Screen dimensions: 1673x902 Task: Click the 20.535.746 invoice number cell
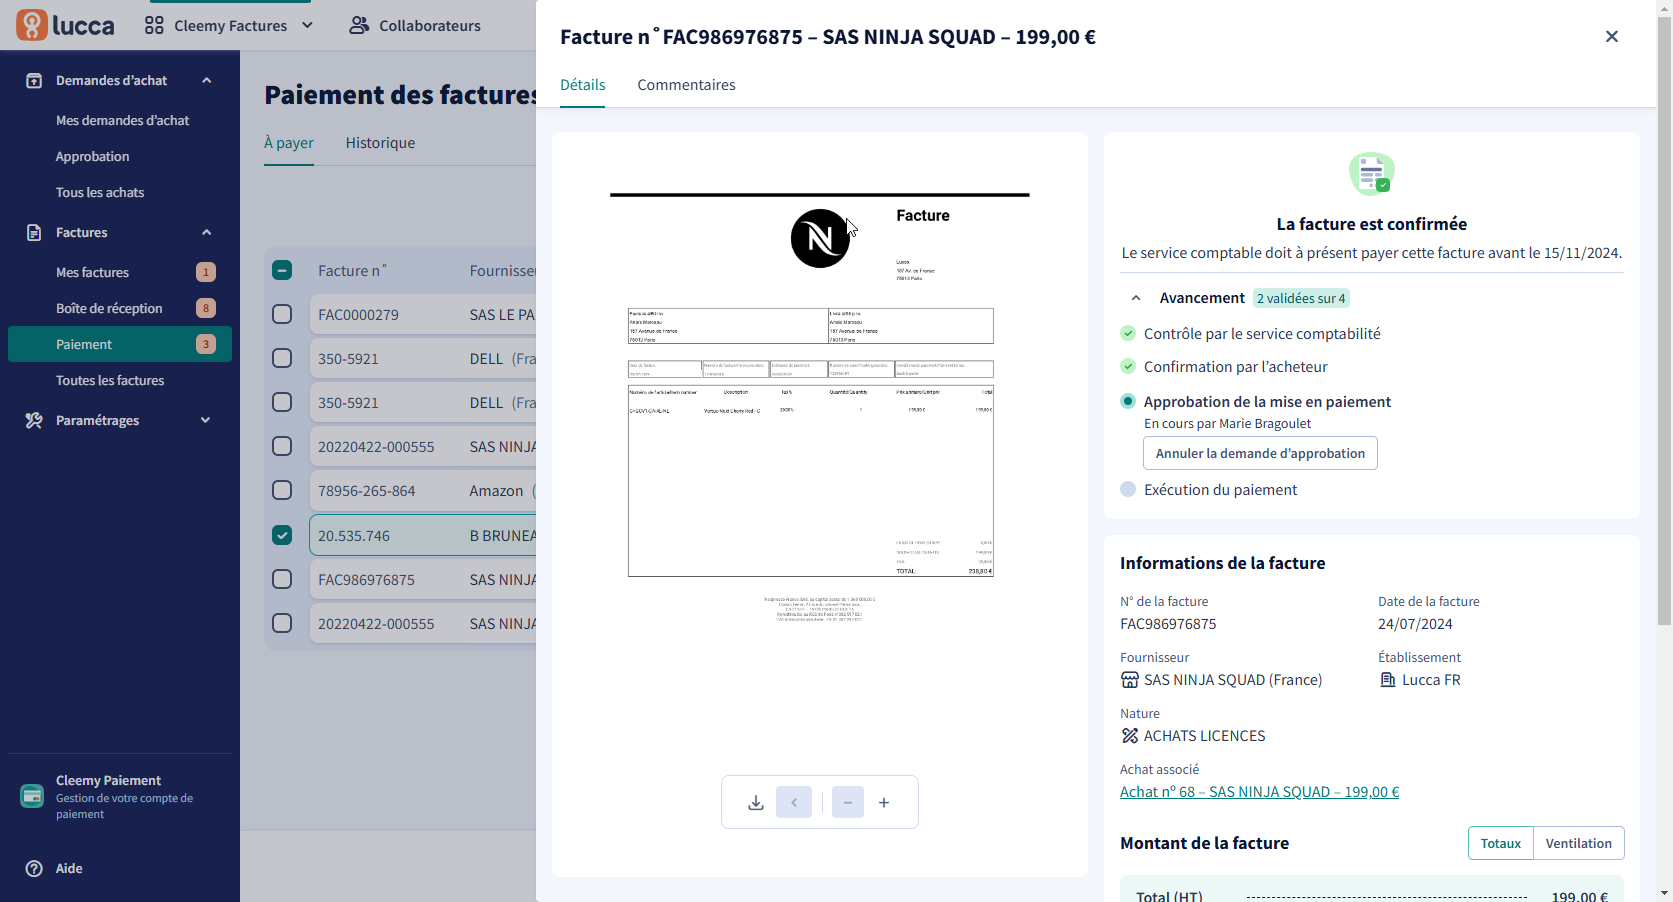[354, 535]
